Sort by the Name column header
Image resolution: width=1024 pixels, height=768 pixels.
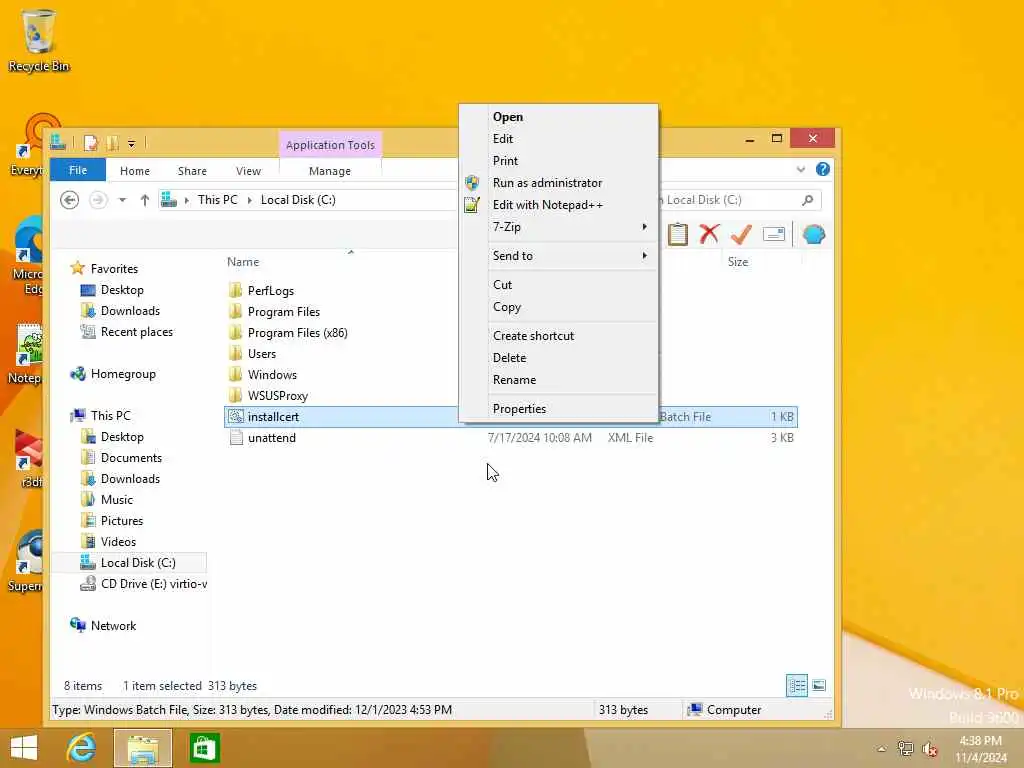(243, 262)
